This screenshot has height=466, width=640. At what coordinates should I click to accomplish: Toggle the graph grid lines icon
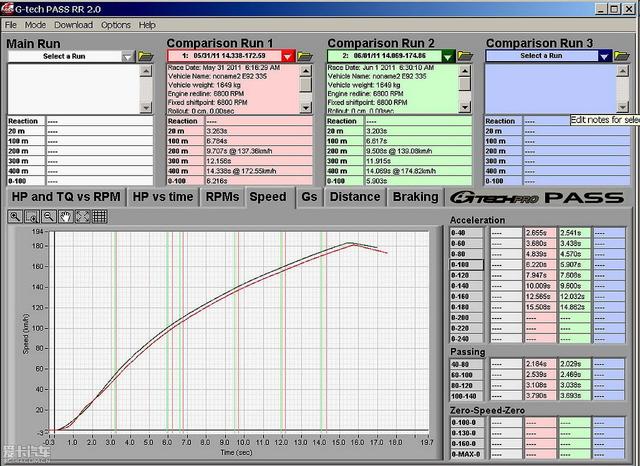(x=100, y=216)
